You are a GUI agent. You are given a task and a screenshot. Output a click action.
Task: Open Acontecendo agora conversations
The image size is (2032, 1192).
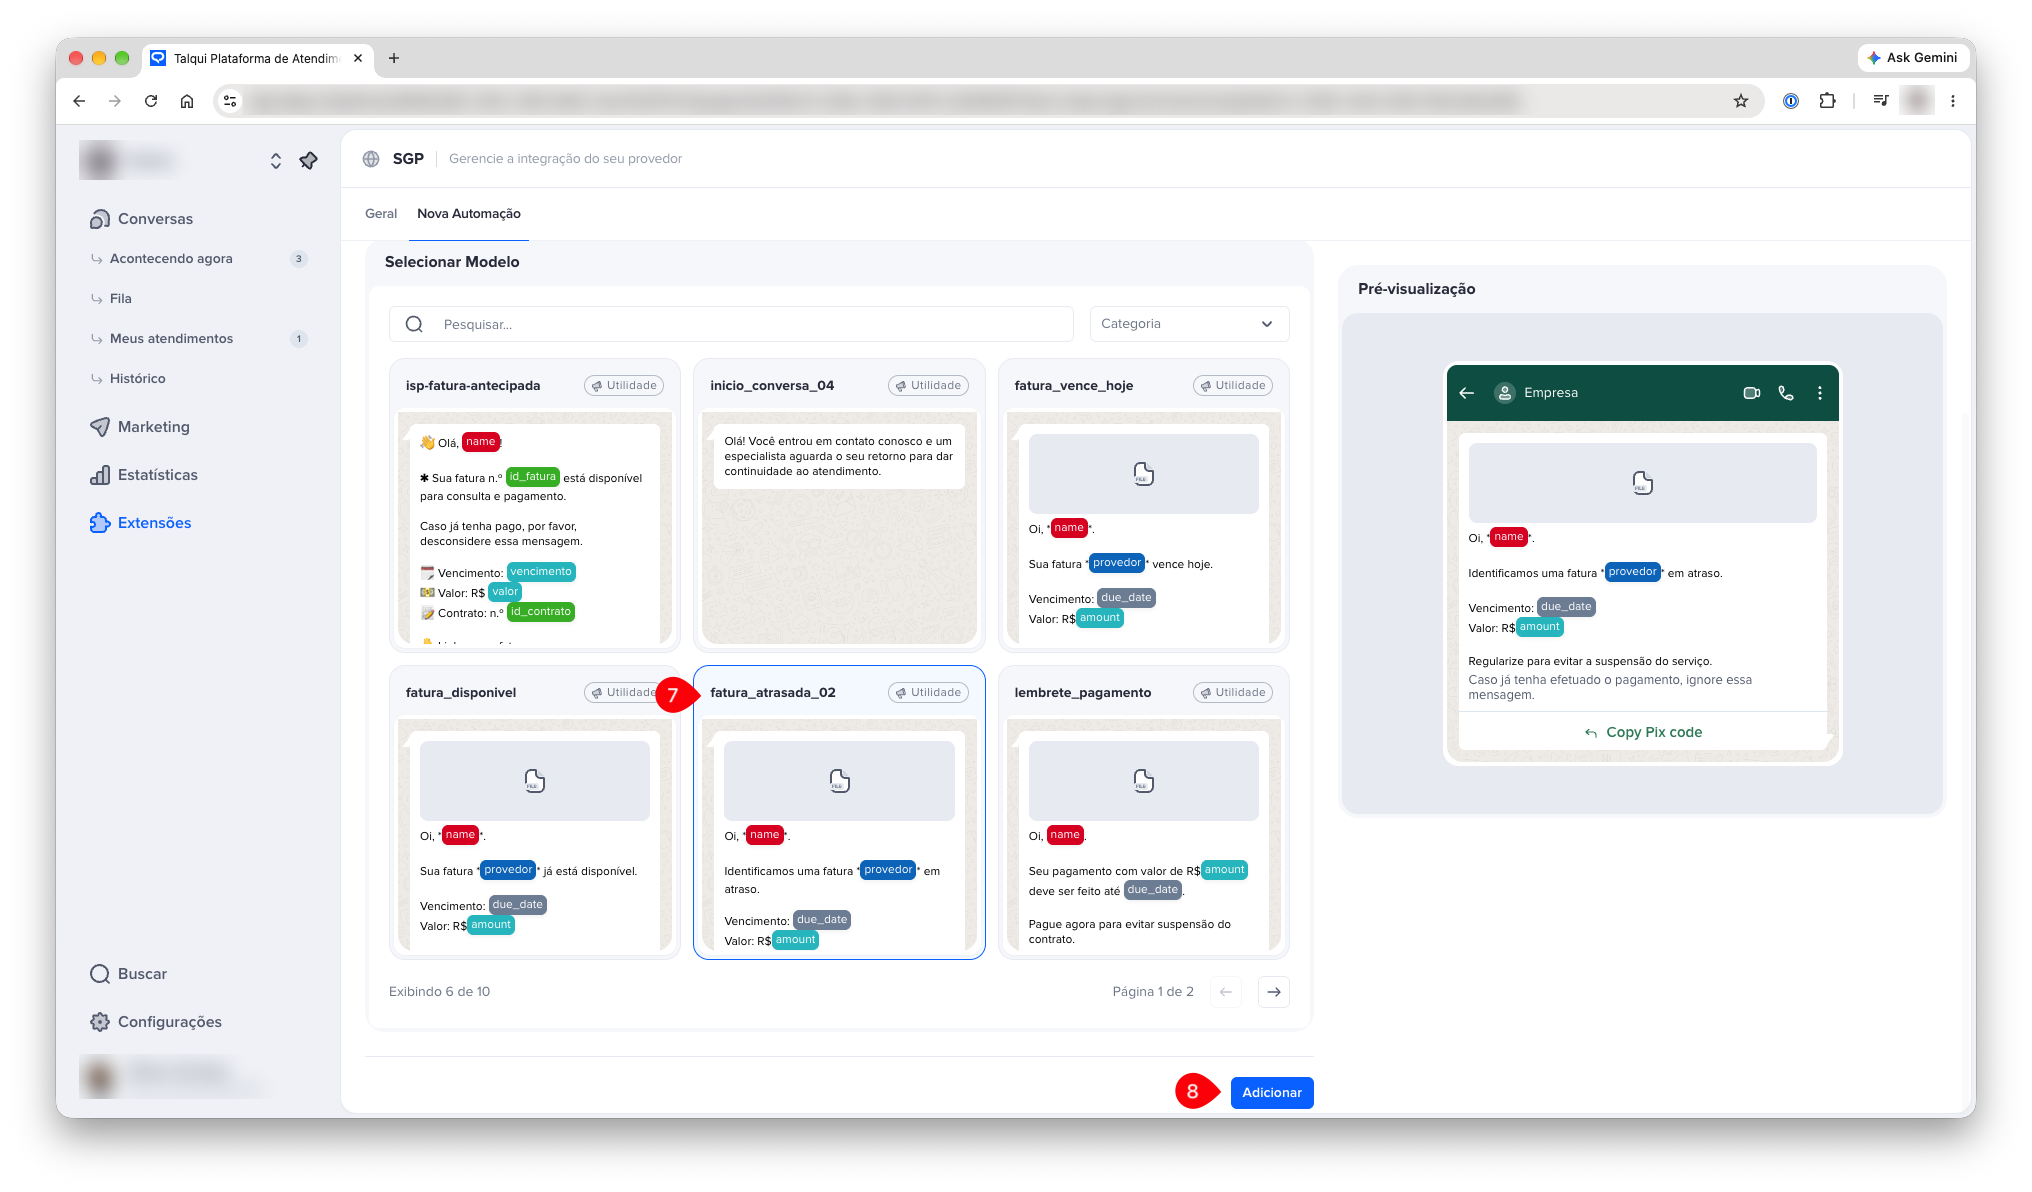pos(171,259)
